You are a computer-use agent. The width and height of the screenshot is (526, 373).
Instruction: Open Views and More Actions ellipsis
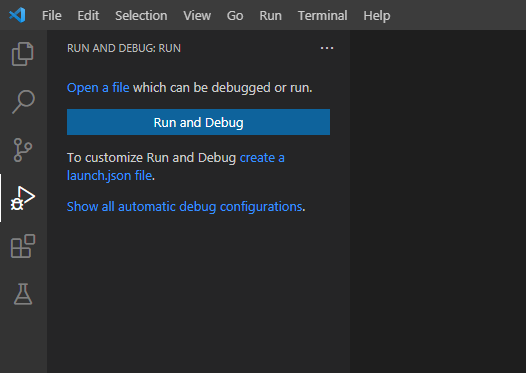[x=327, y=48]
